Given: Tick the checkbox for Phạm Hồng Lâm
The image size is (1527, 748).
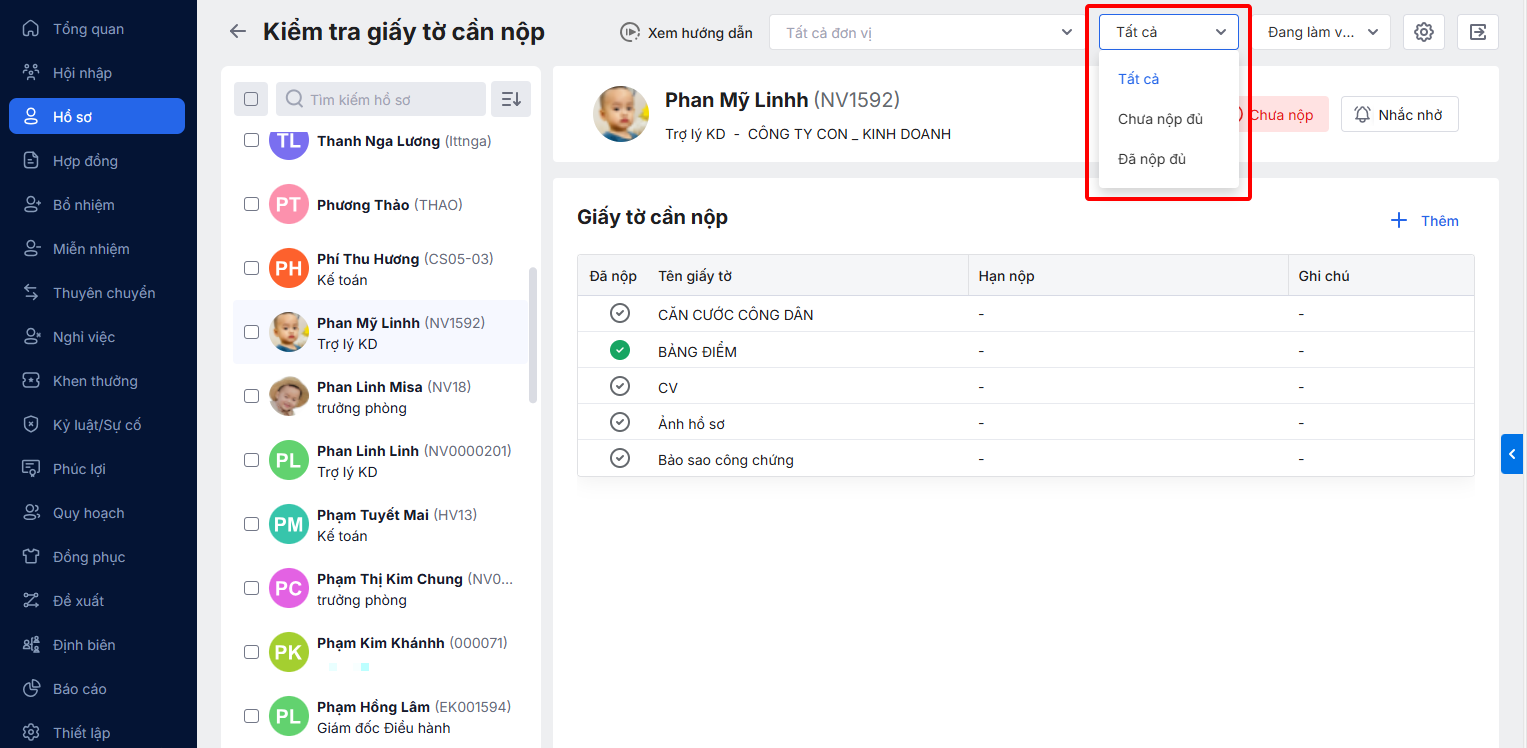Looking at the screenshot, I should pyautogui.click(x=252, y=716).
